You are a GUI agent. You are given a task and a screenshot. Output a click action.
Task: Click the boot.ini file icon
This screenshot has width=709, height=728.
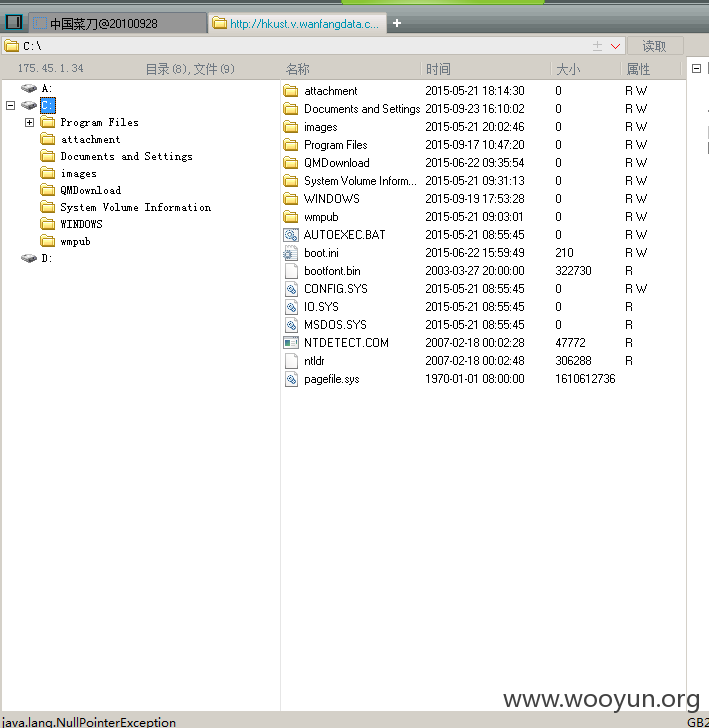coord(291,253)
